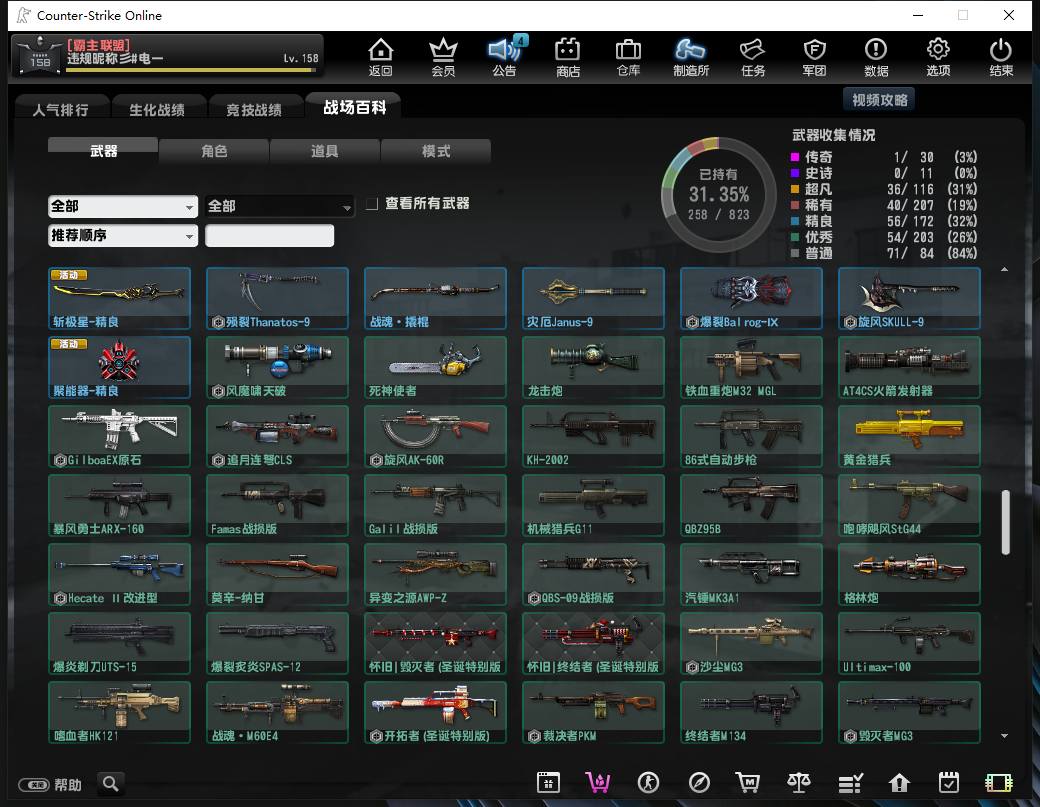Click the film strip icon in bottom bar
Screen dimensions: 1040x807
tap(998, 783)
